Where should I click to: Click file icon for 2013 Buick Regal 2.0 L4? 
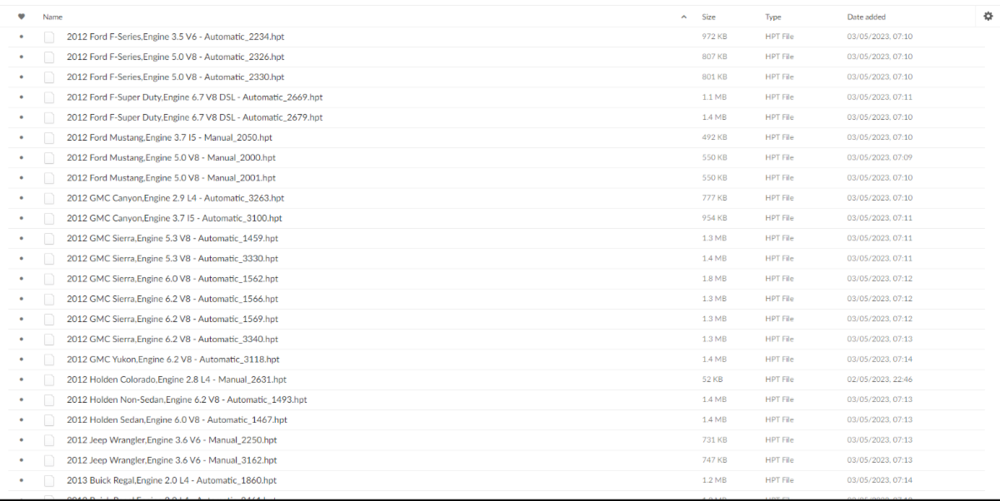(49, 481)
